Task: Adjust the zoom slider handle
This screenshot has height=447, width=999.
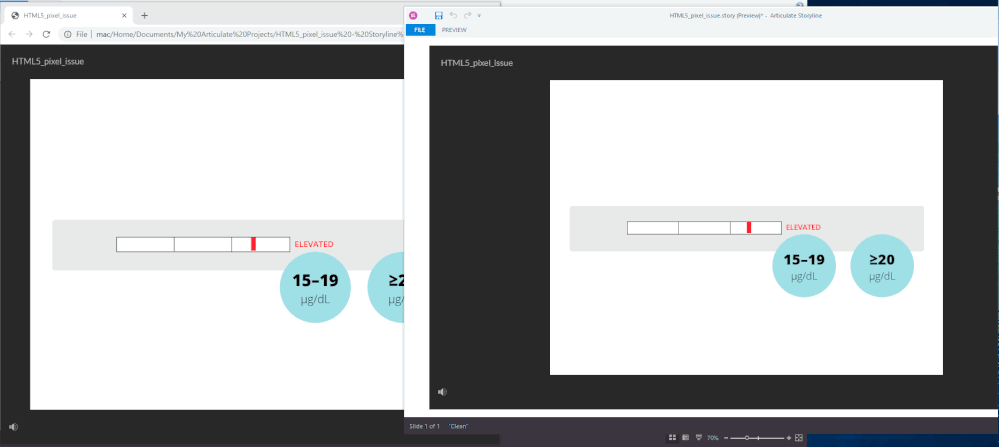Action: [747, 438]
